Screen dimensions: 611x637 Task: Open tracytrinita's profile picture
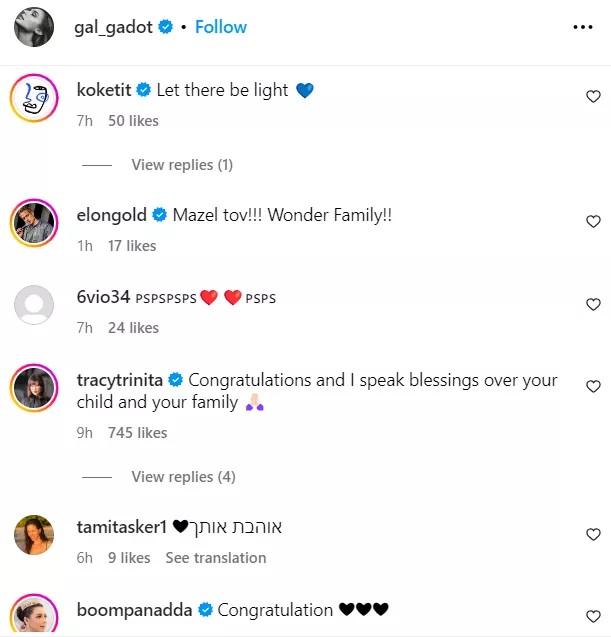click(x=33, y=387)
